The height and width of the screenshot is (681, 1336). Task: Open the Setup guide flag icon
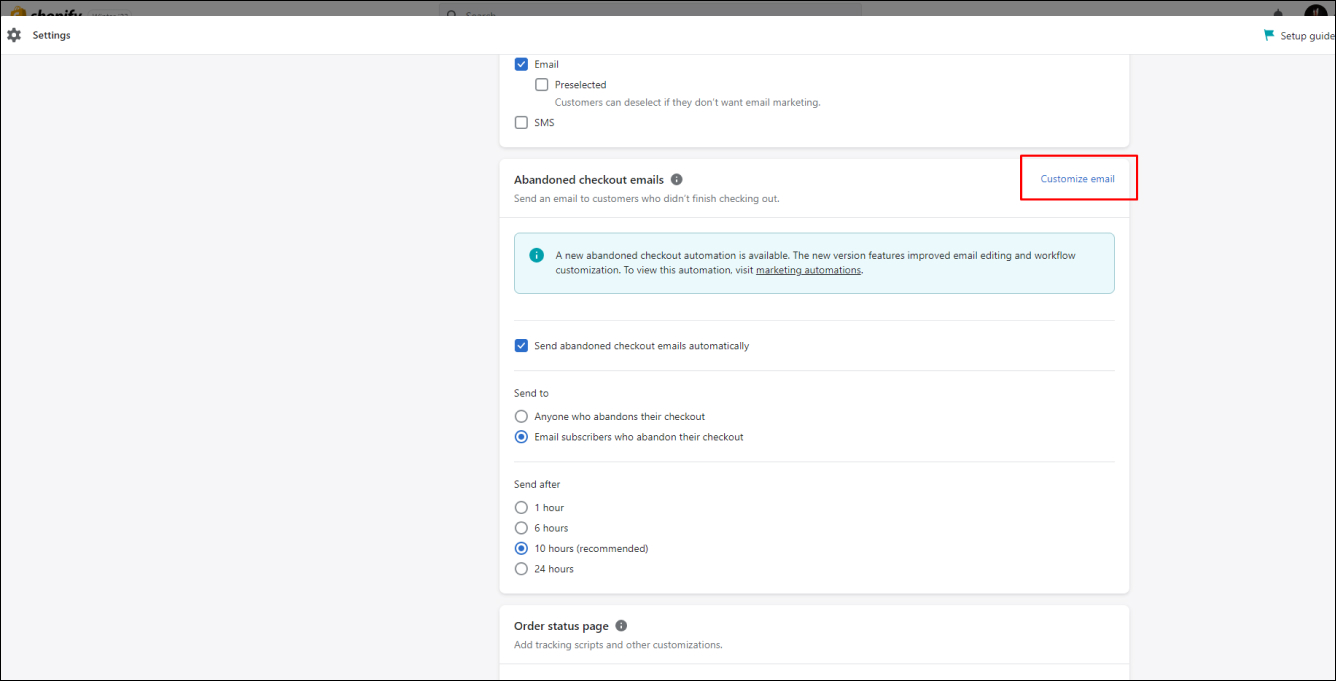coord(1269,35)
